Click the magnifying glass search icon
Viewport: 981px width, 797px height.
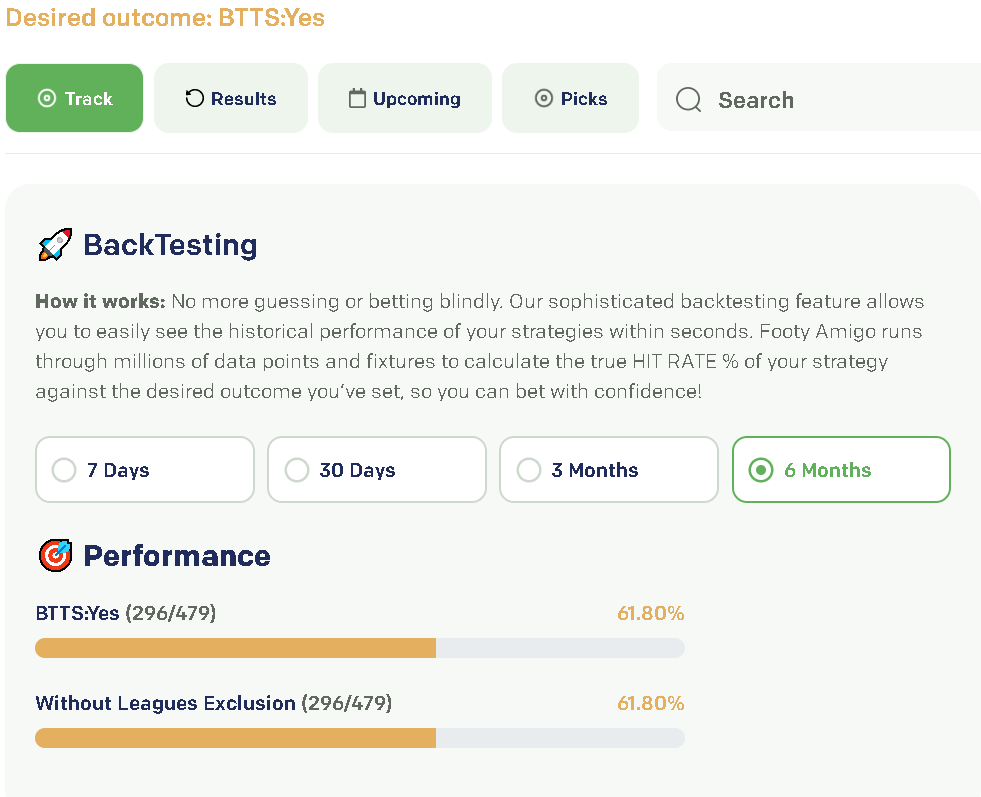(689, 100)
